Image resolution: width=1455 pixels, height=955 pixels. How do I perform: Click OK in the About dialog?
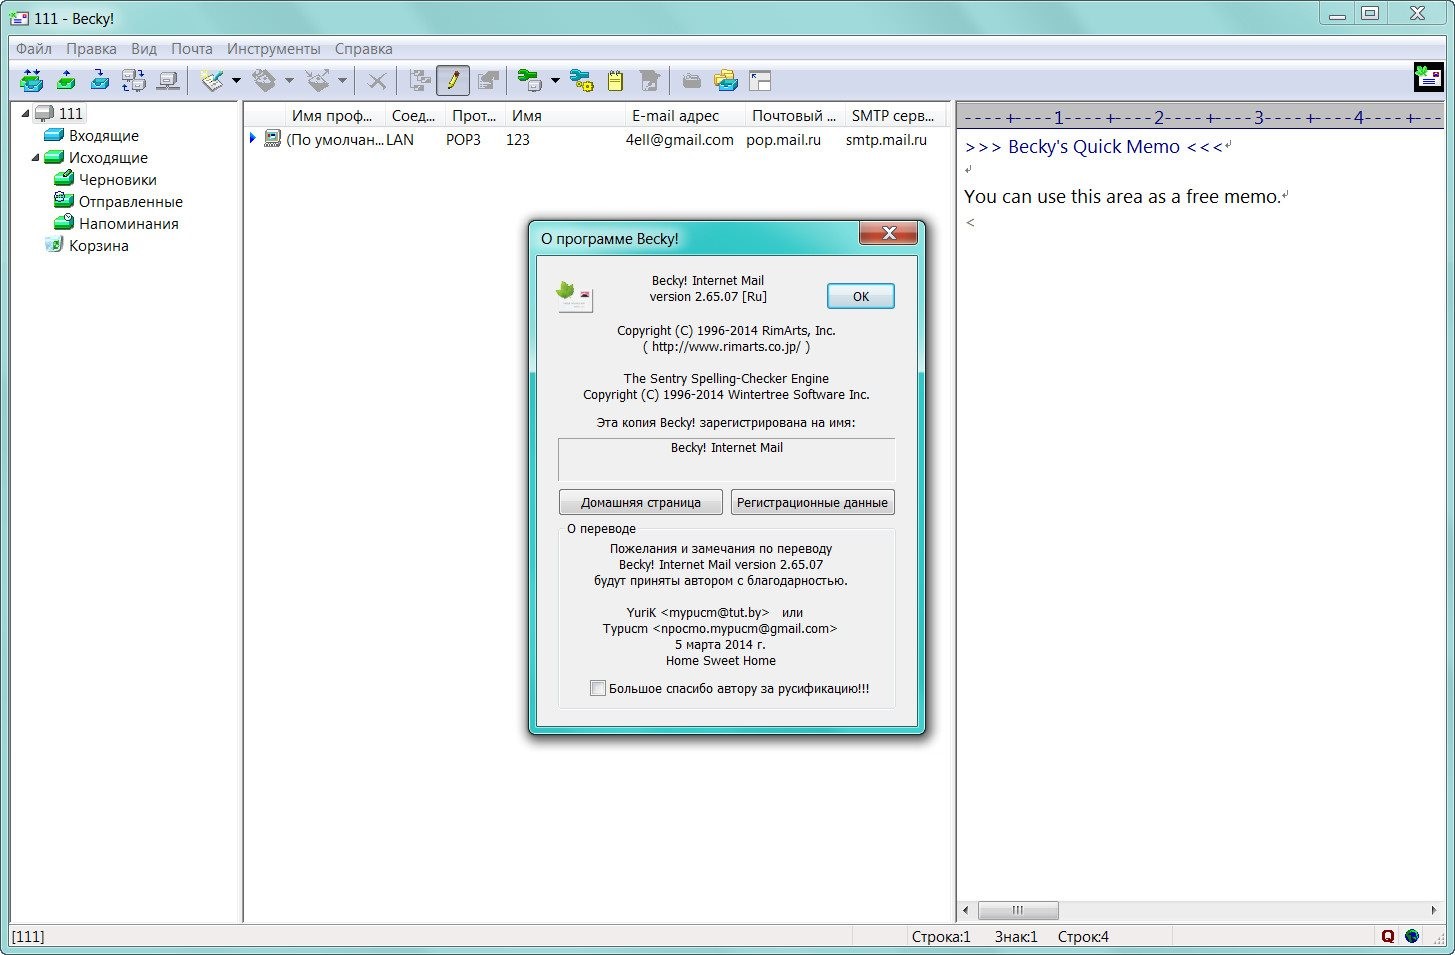point(860,296)
